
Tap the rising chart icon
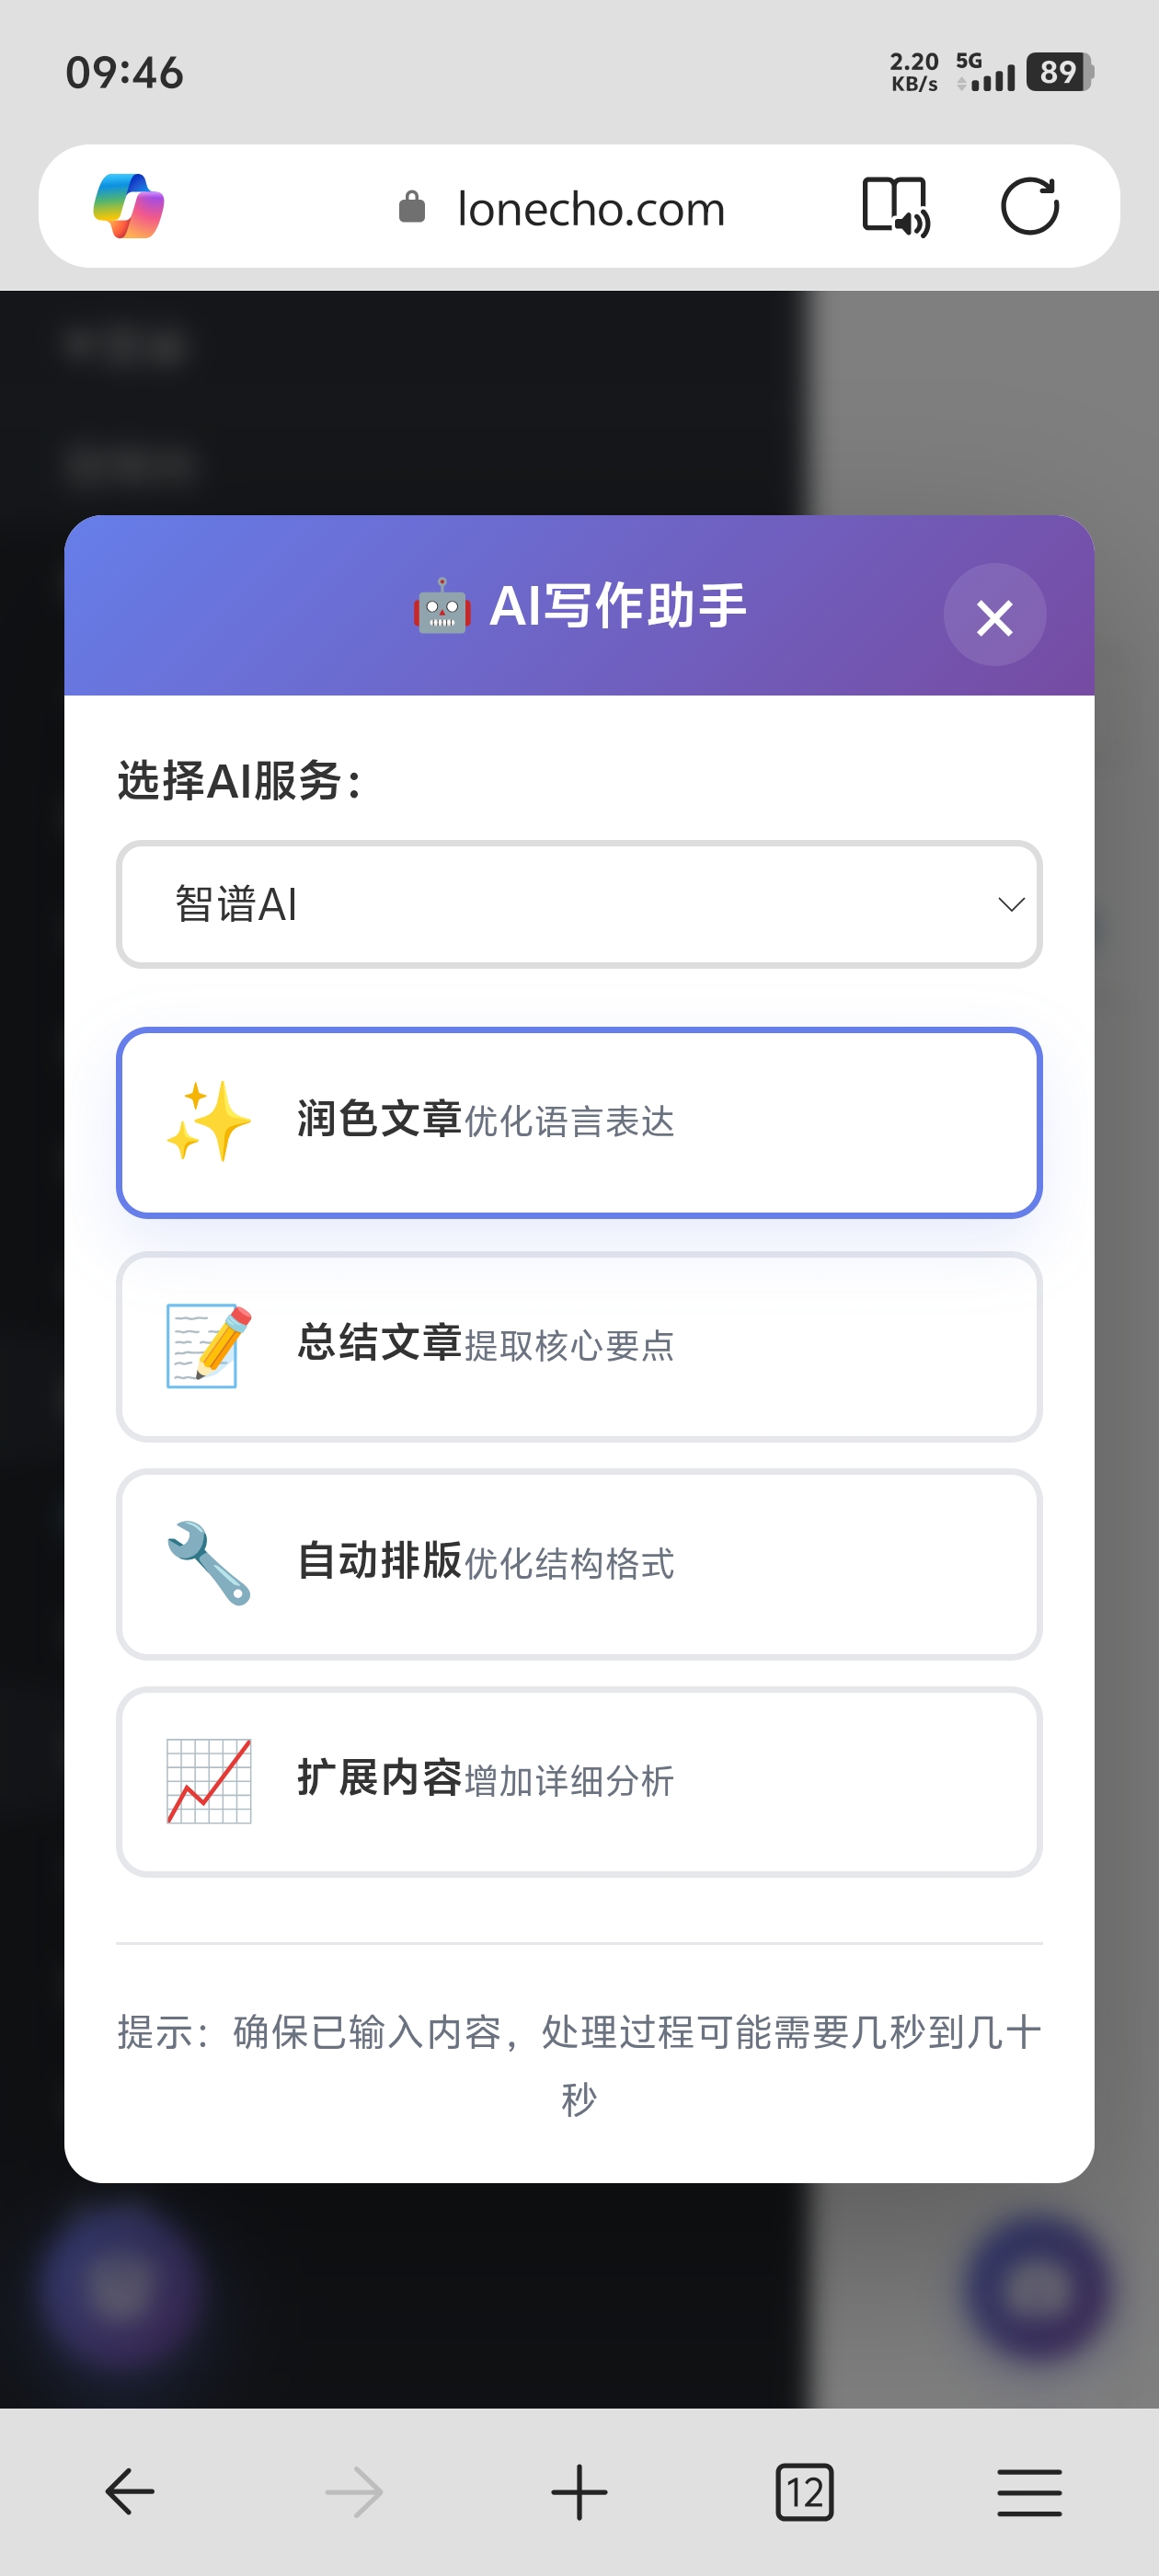coord(208,1781)
